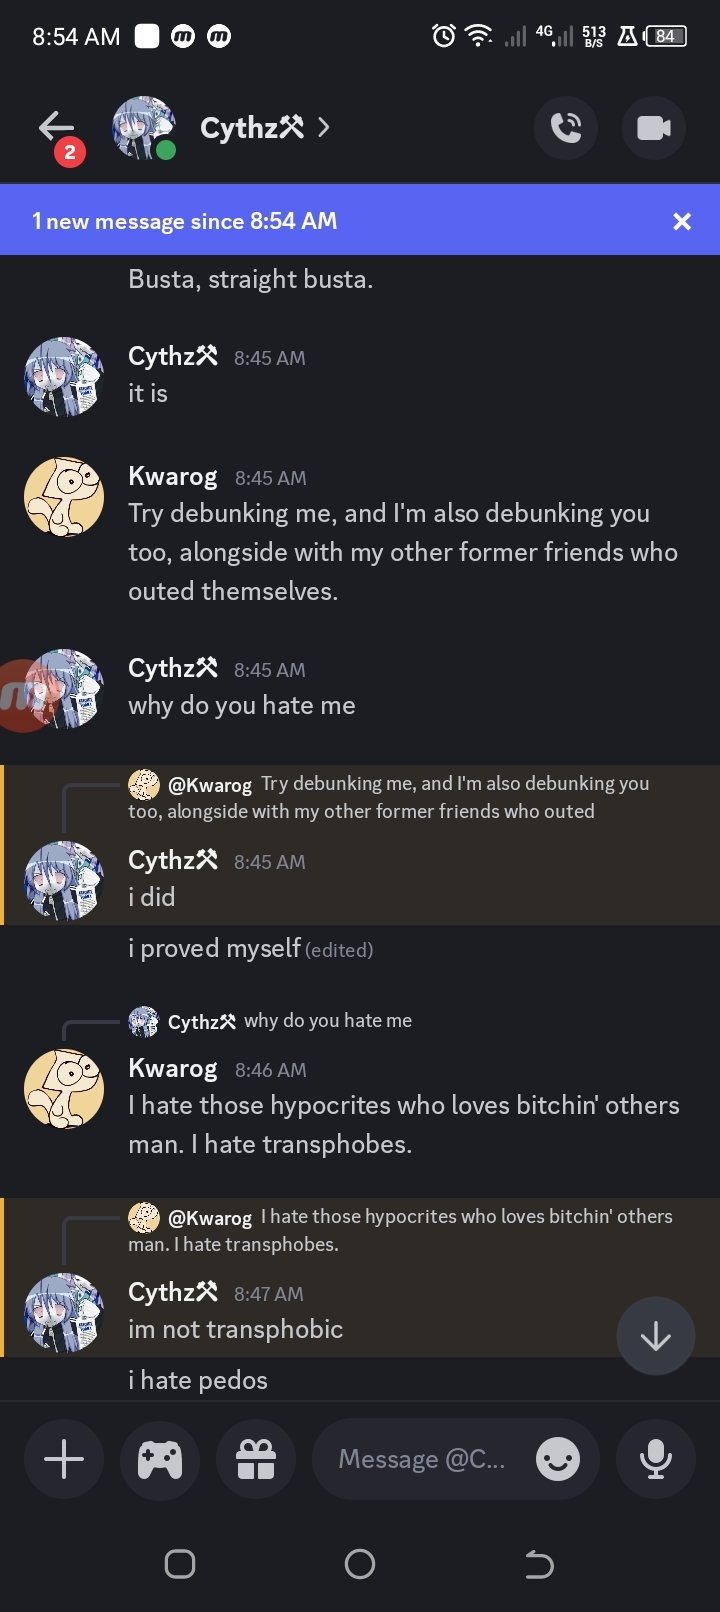Viewport: 720px width, 1612px height.
Task: Jump to latest messages with down arrow
Action: [656, 1336]
